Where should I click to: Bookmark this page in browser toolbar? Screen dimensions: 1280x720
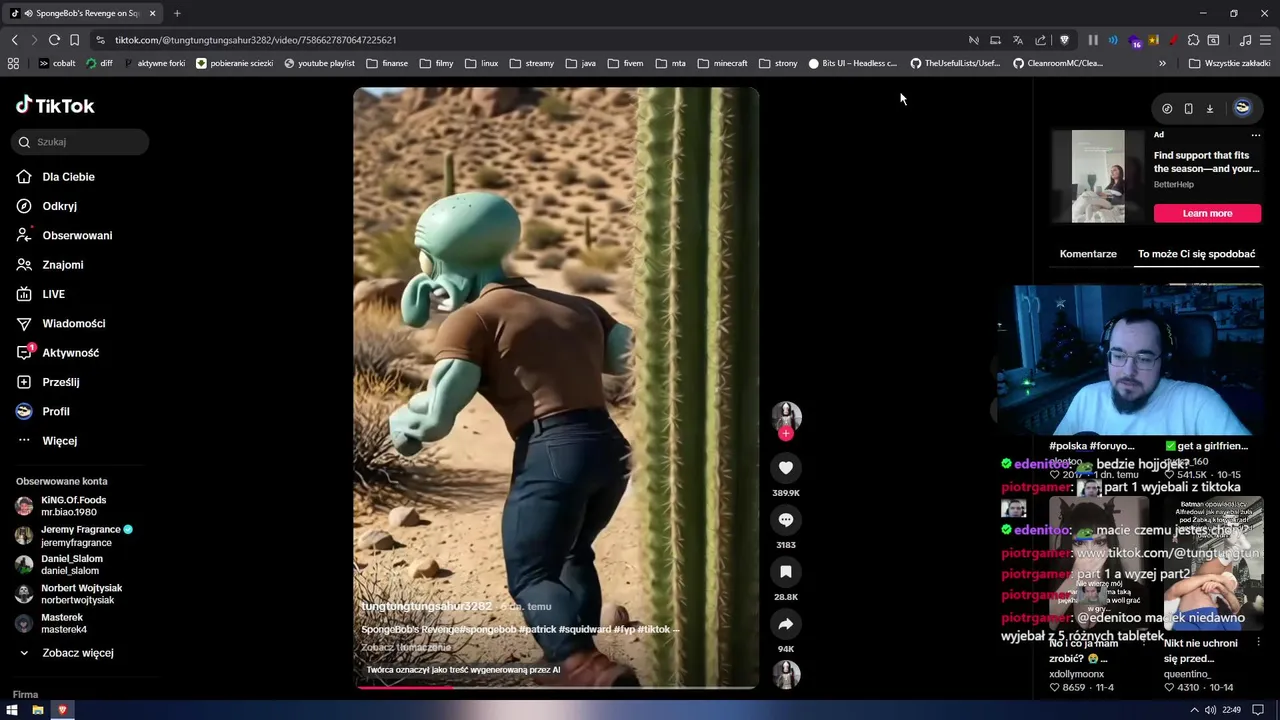(x=74, y=40)
